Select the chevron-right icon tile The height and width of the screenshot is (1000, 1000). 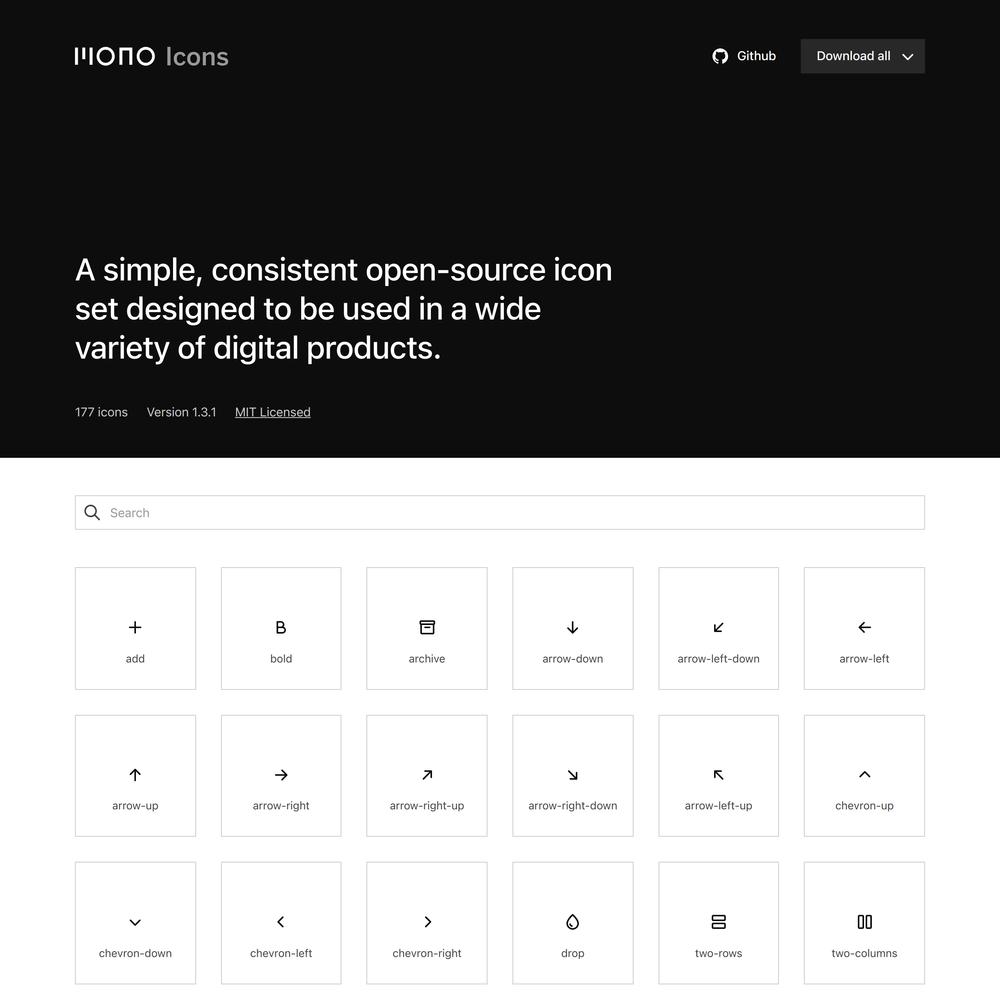click(x=427, y=923)
